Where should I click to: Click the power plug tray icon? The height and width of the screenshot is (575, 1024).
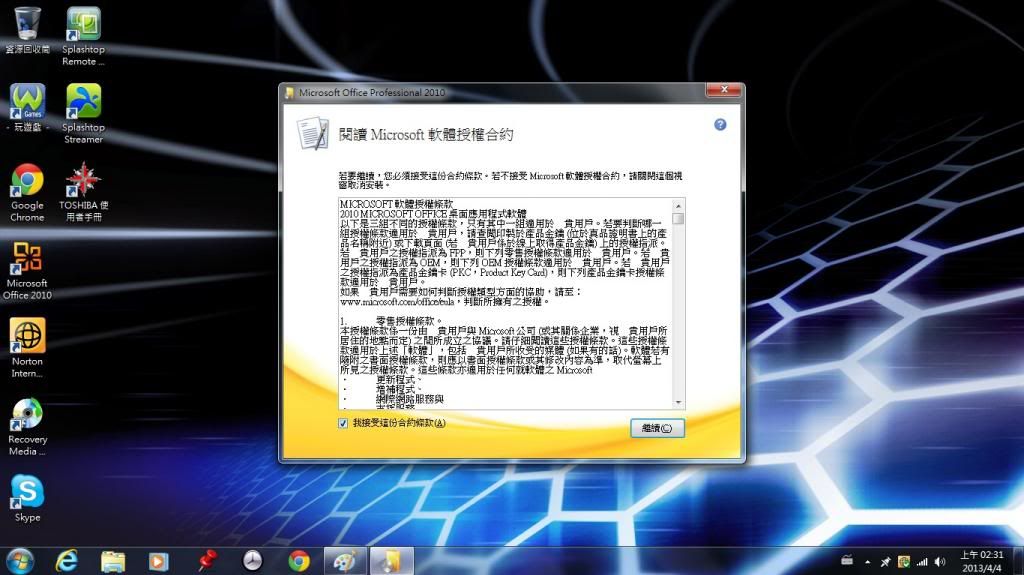(886, 561)
